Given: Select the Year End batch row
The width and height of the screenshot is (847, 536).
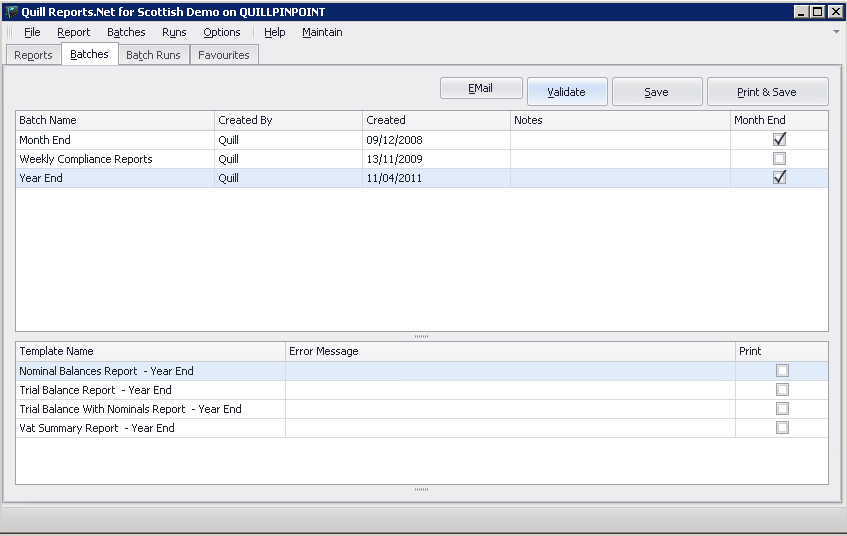Looking at the screenshot, I should pos(422,178).
